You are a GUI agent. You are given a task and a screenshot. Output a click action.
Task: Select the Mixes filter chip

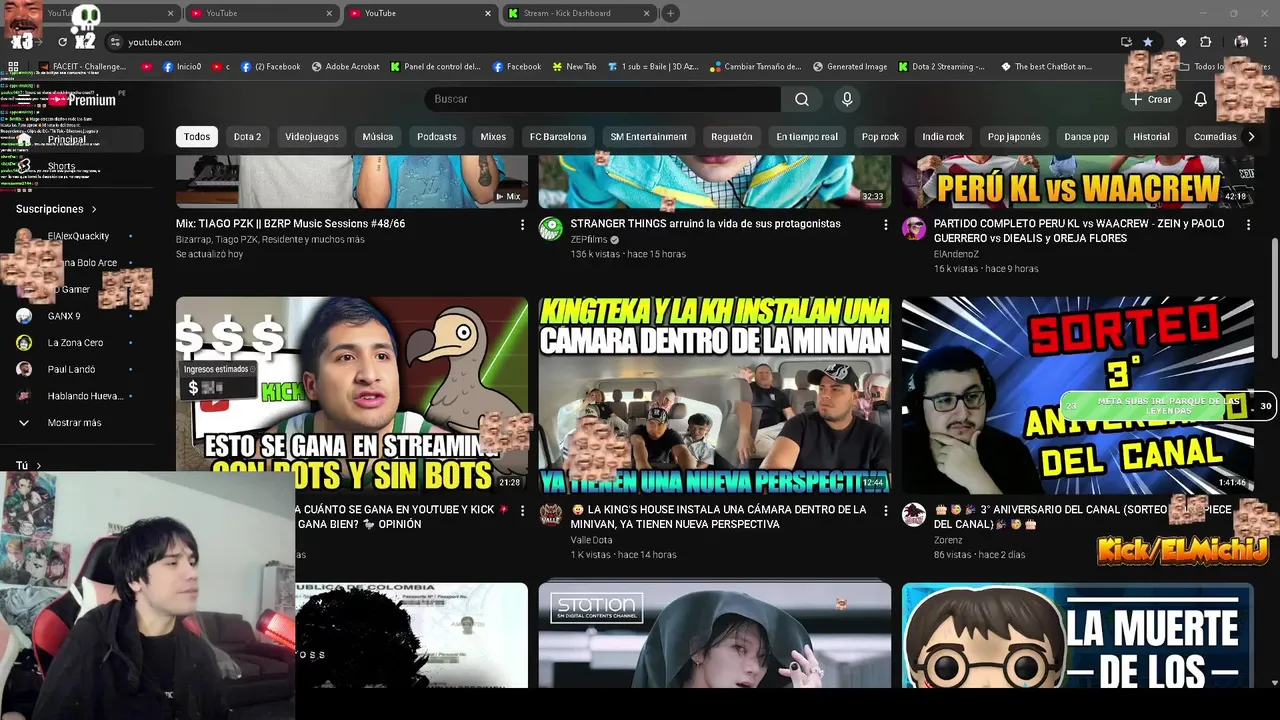pos(493,137)
